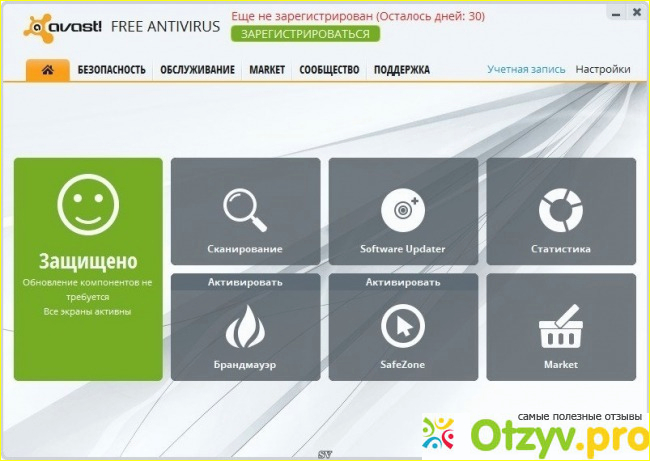Select the MARKET tab in navigation
Viewport: 650px width, 461px height.
[x=267, y=70]
